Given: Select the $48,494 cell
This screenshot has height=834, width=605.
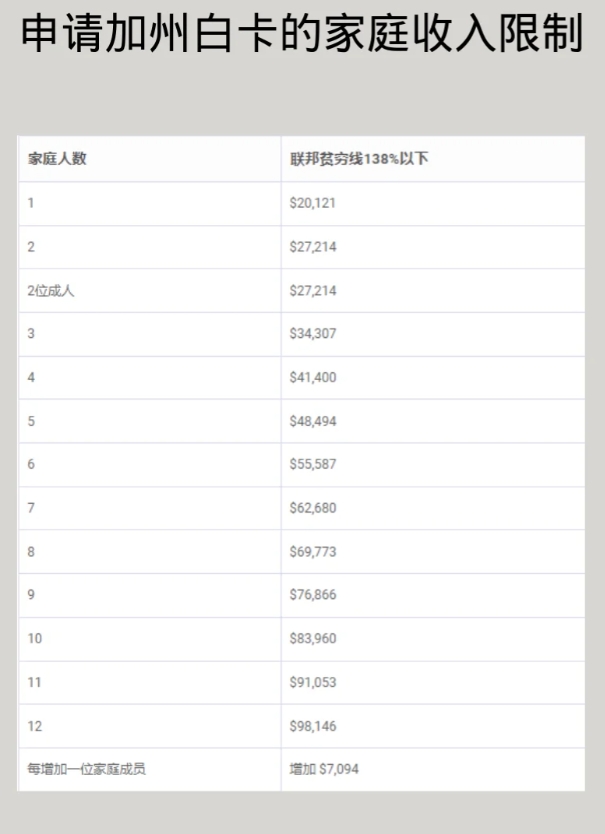Looking at the screenshot, I should click(x=312, y=421).
